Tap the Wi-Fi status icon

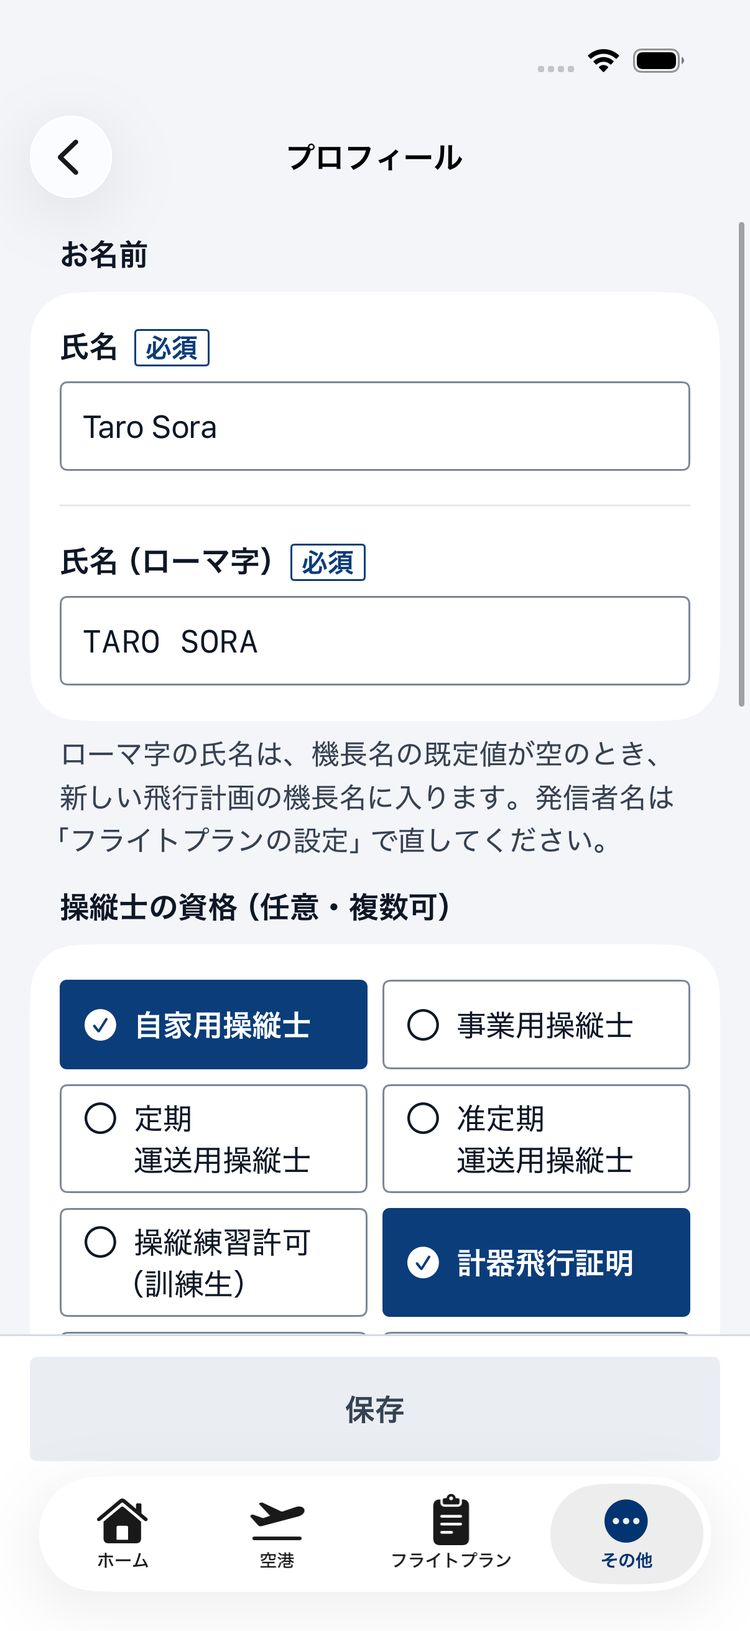pos(603,60)
